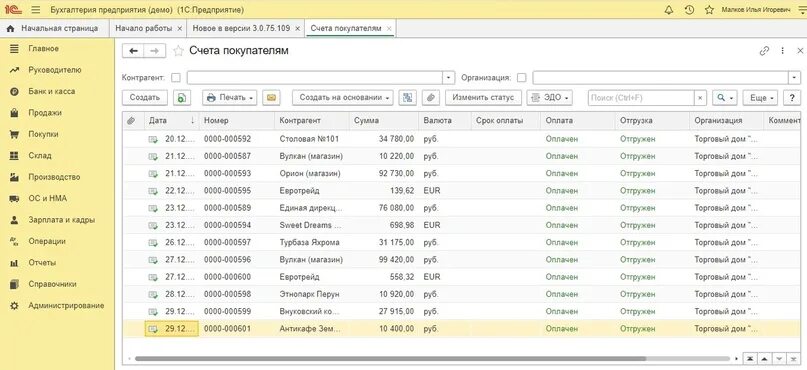Go back with left arrow button
The image size is (807, 370).
[x=134, y=50]
